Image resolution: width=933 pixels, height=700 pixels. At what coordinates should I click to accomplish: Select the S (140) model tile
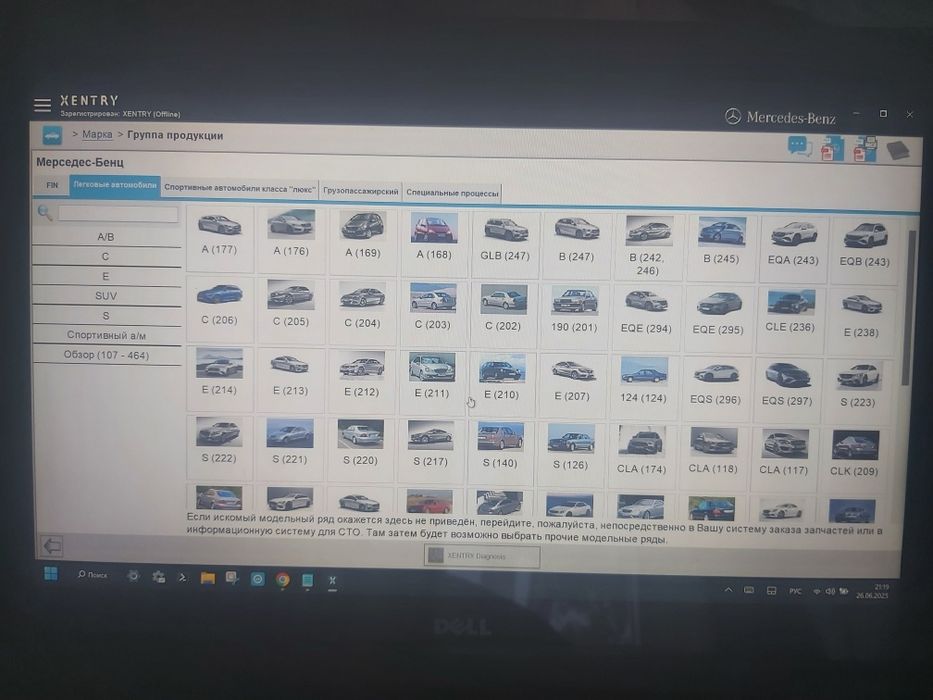pos(500,452)
